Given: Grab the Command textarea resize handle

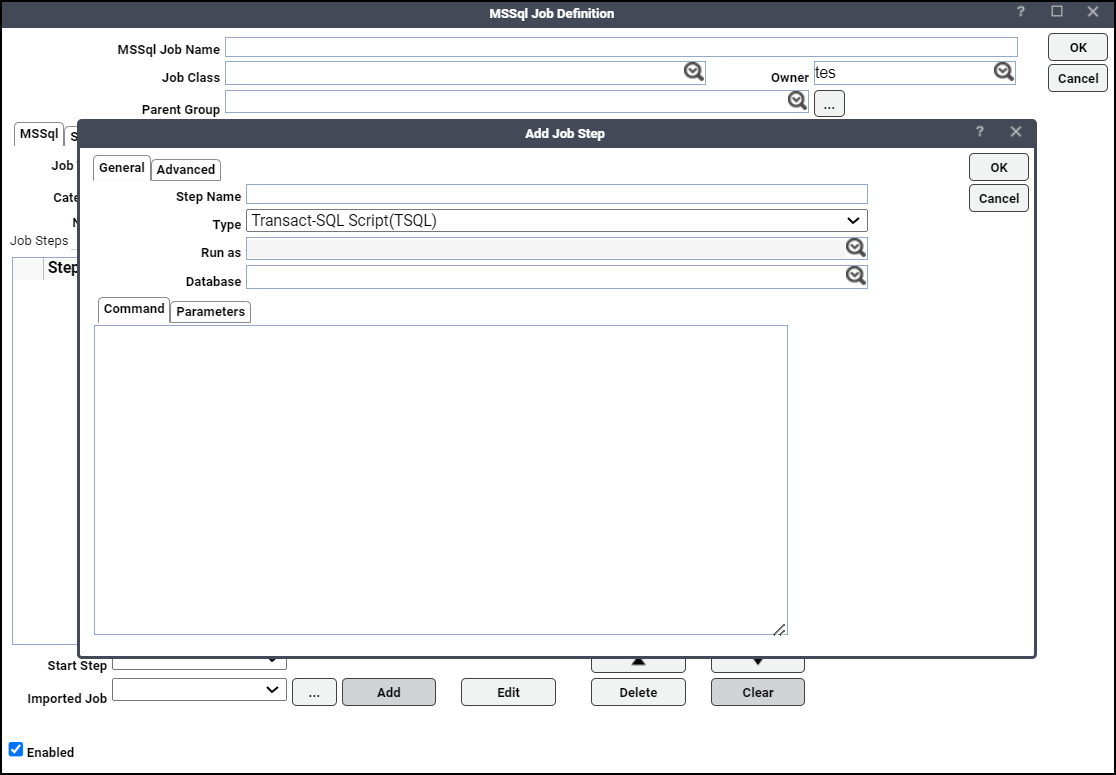Looking at the screenshot, I should pyautogui.click(x=779, y=628).
